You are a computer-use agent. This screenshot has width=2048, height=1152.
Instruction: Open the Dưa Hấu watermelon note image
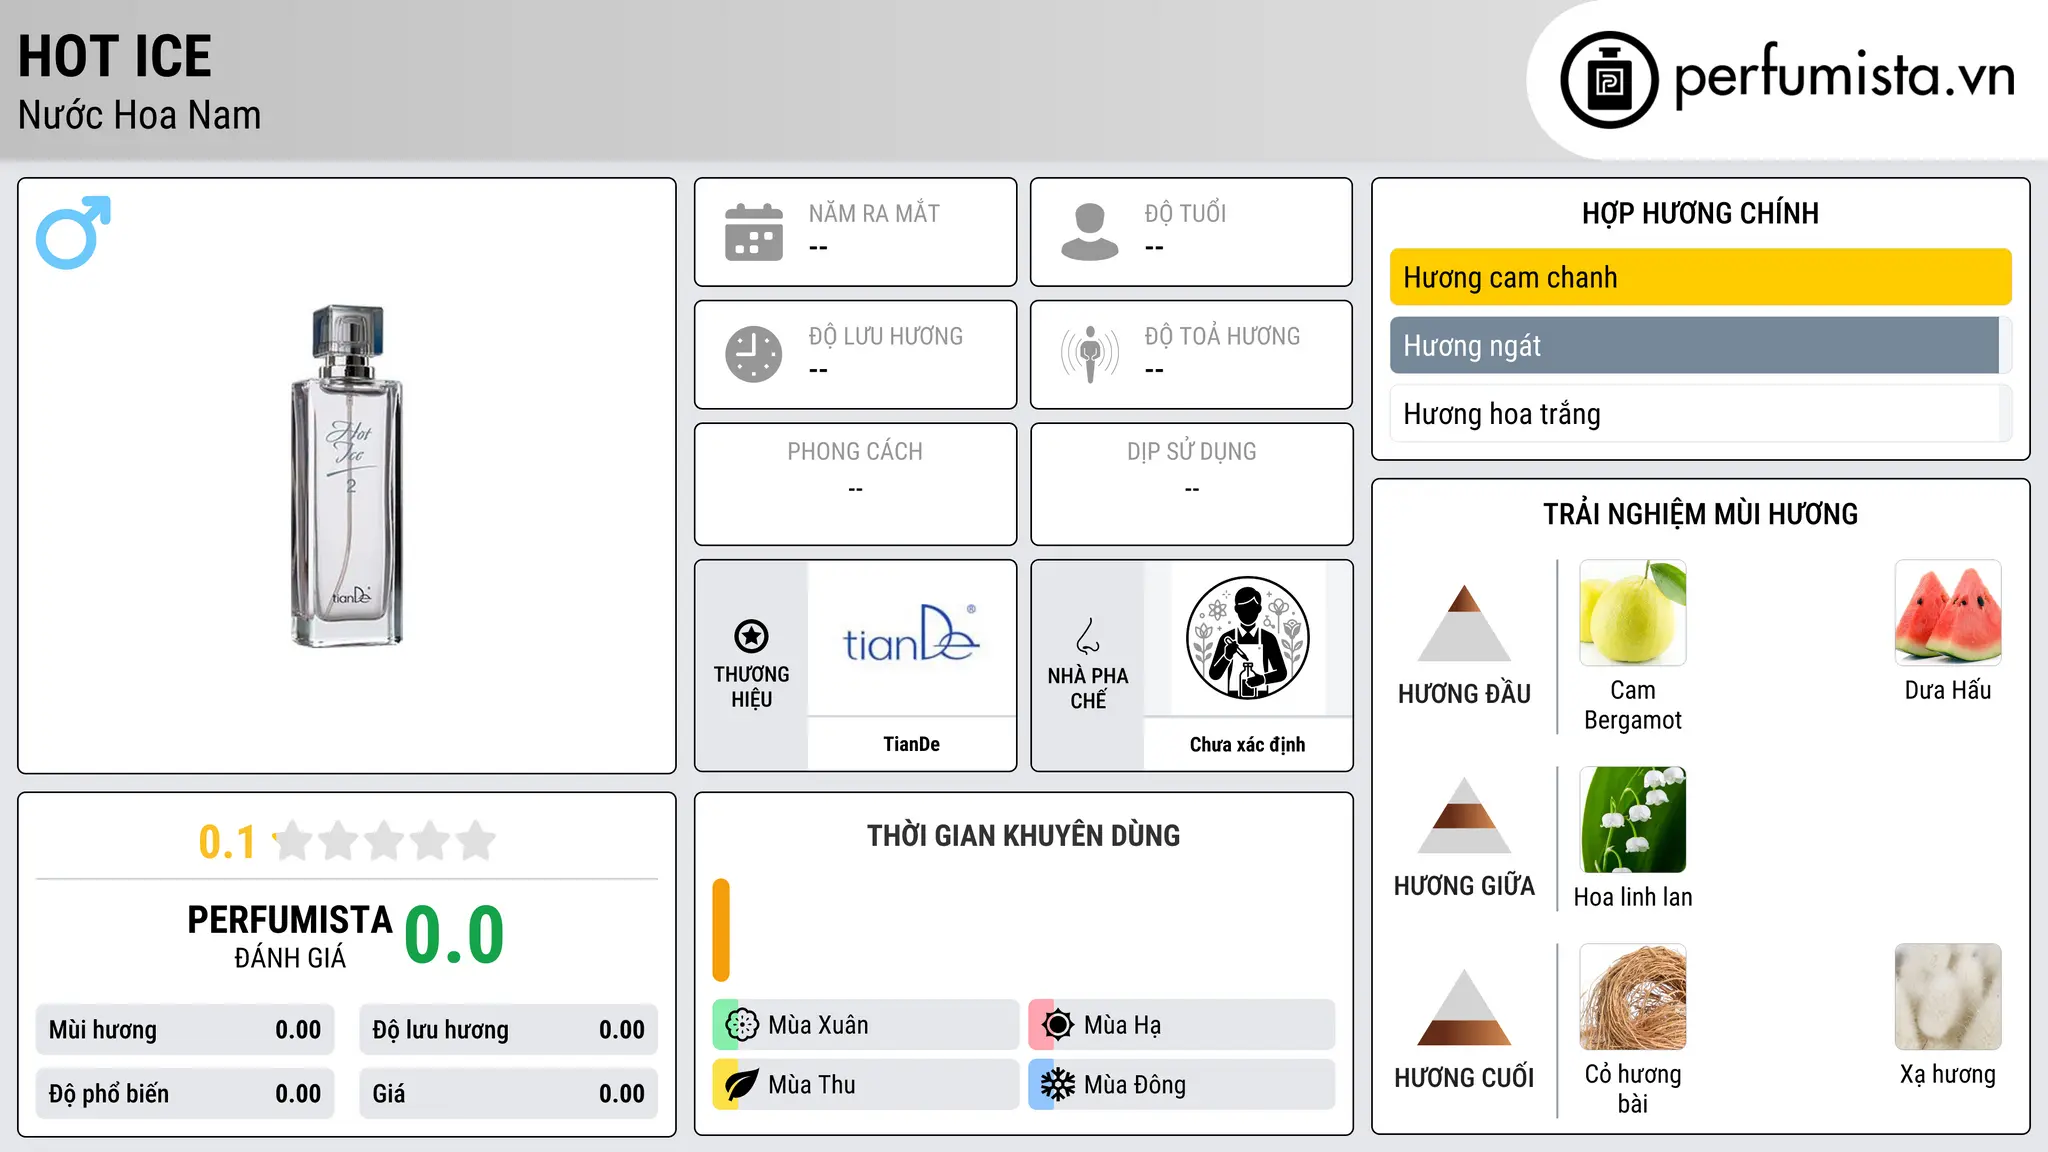(1948, 613)
